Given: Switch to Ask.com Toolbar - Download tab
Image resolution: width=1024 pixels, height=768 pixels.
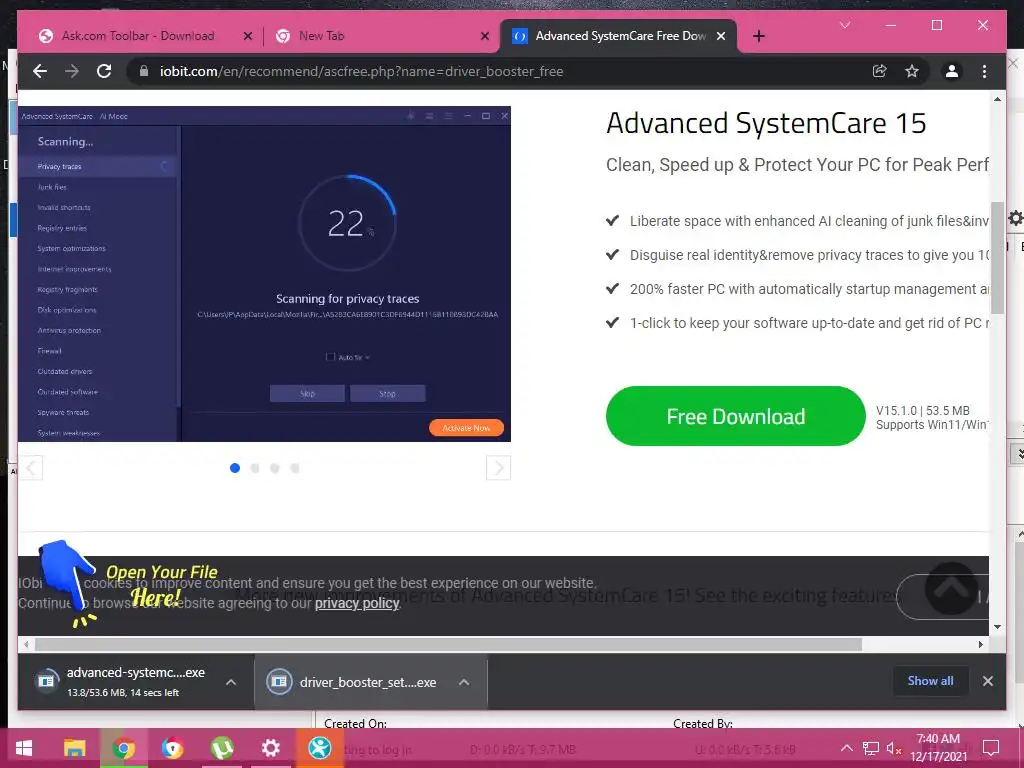Looking at the screenshot, I should coord(138,36).
